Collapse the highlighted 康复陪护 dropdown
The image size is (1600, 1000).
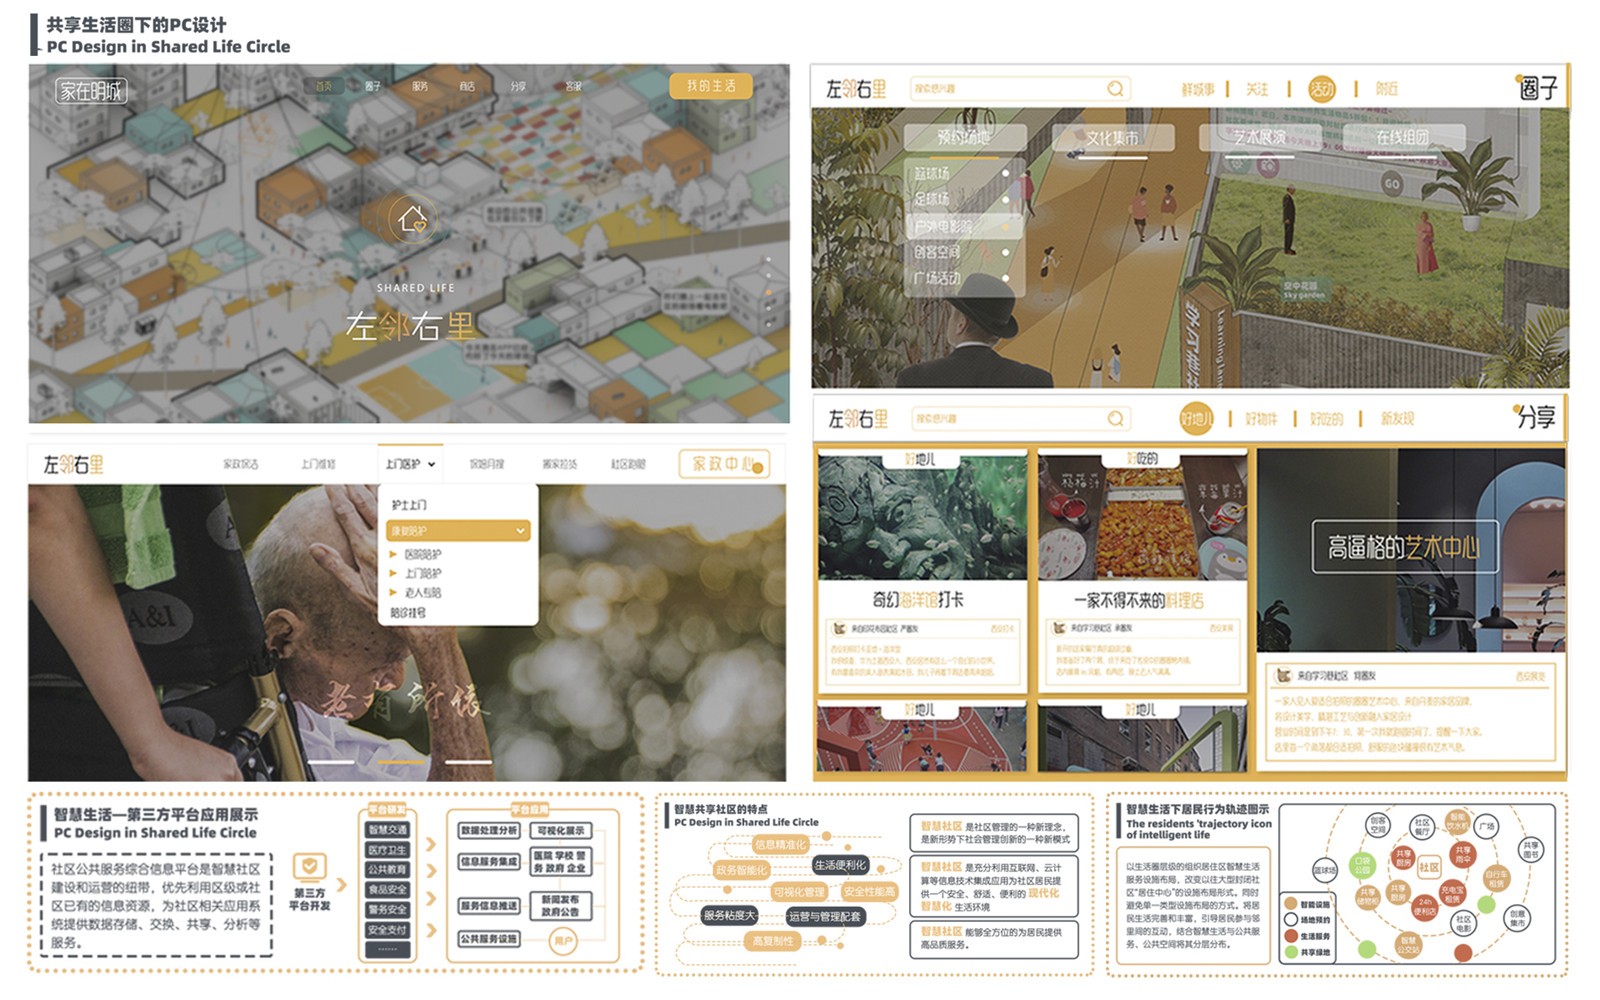coord(519,531)
